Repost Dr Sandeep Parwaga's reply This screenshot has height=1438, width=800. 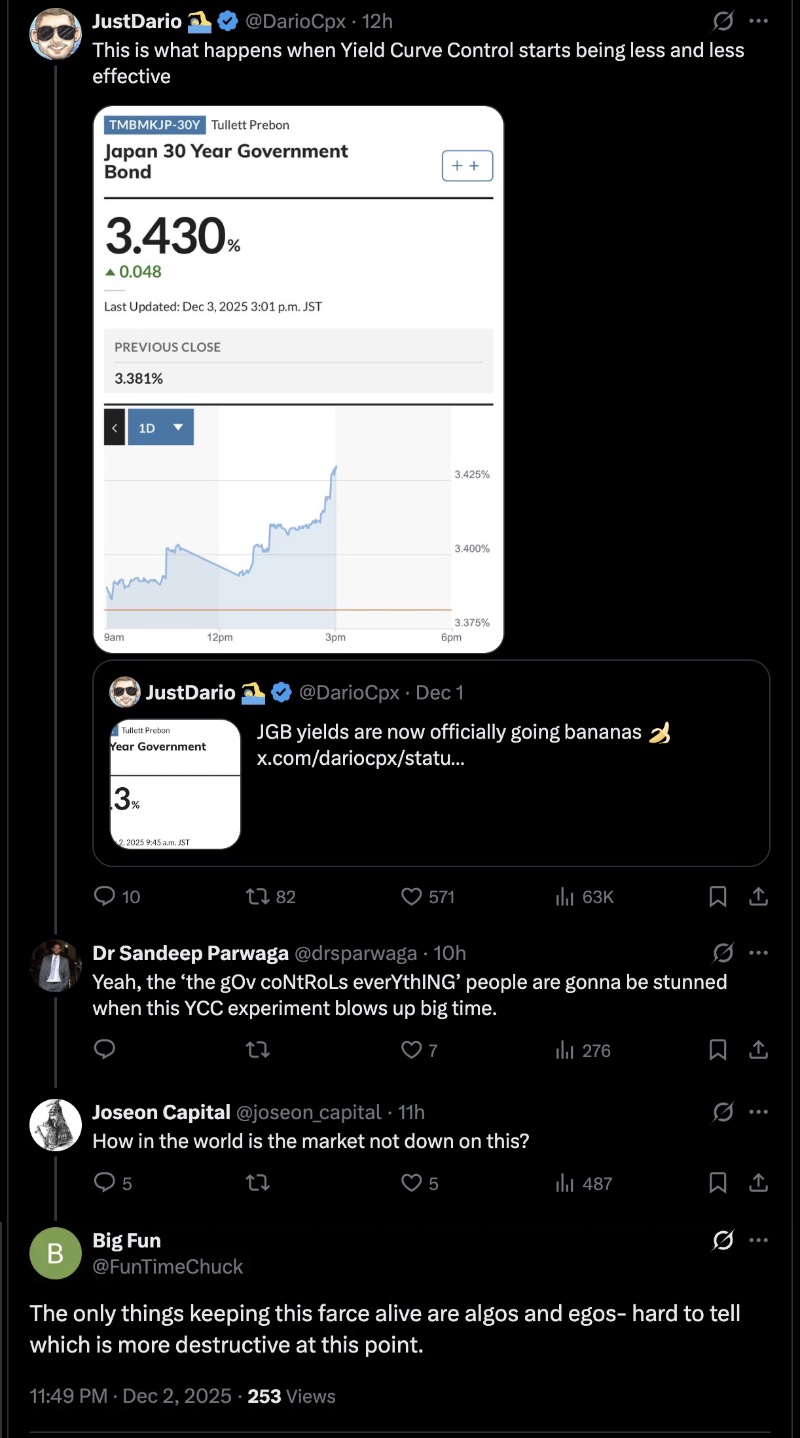tap(259, 1050)
